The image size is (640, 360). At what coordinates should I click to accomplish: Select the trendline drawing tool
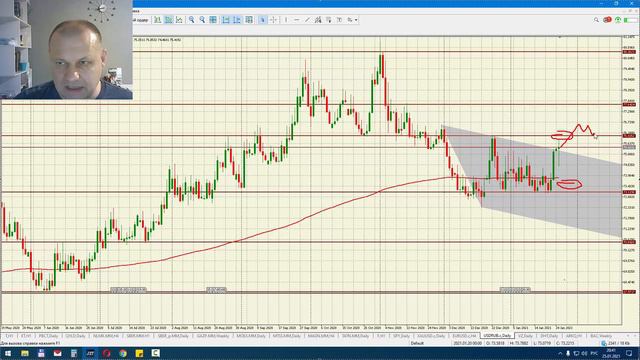tap(307, 20)
